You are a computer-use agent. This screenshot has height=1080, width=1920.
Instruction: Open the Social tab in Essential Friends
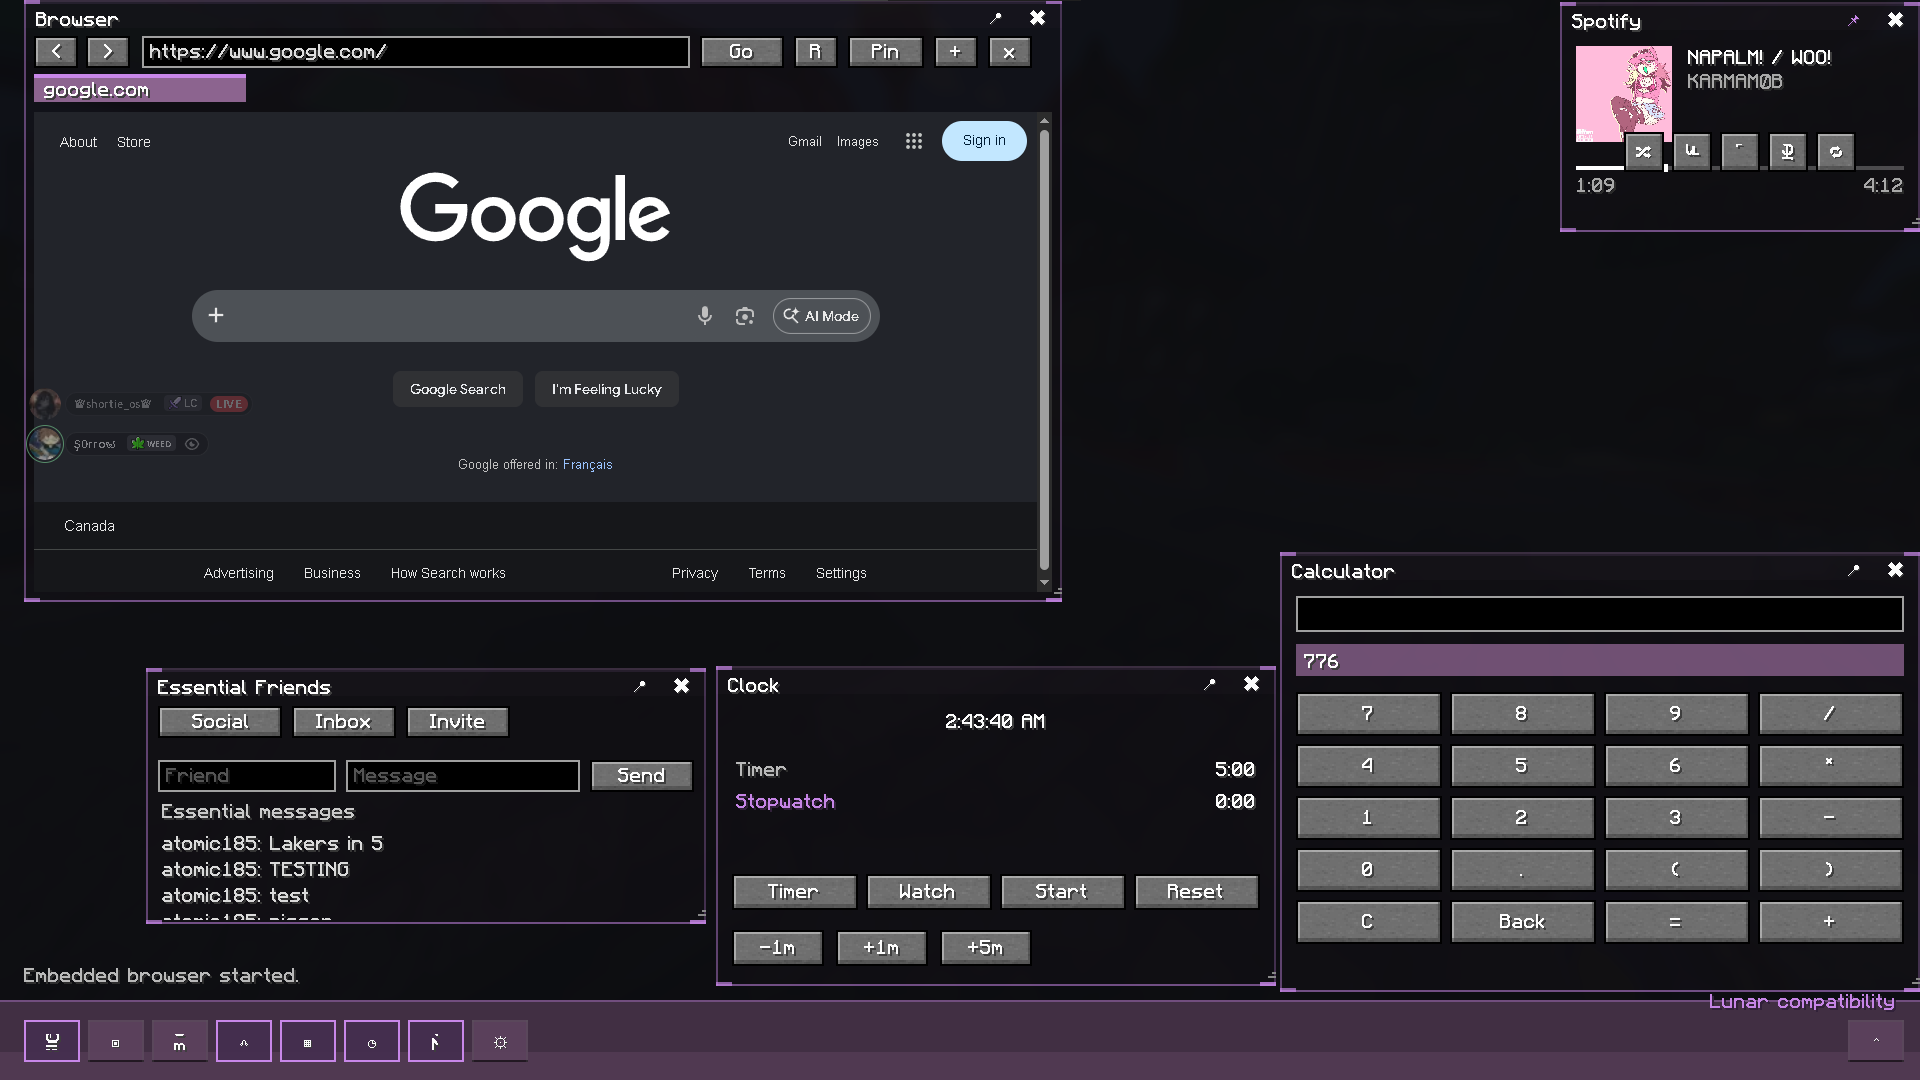point(220,722)
